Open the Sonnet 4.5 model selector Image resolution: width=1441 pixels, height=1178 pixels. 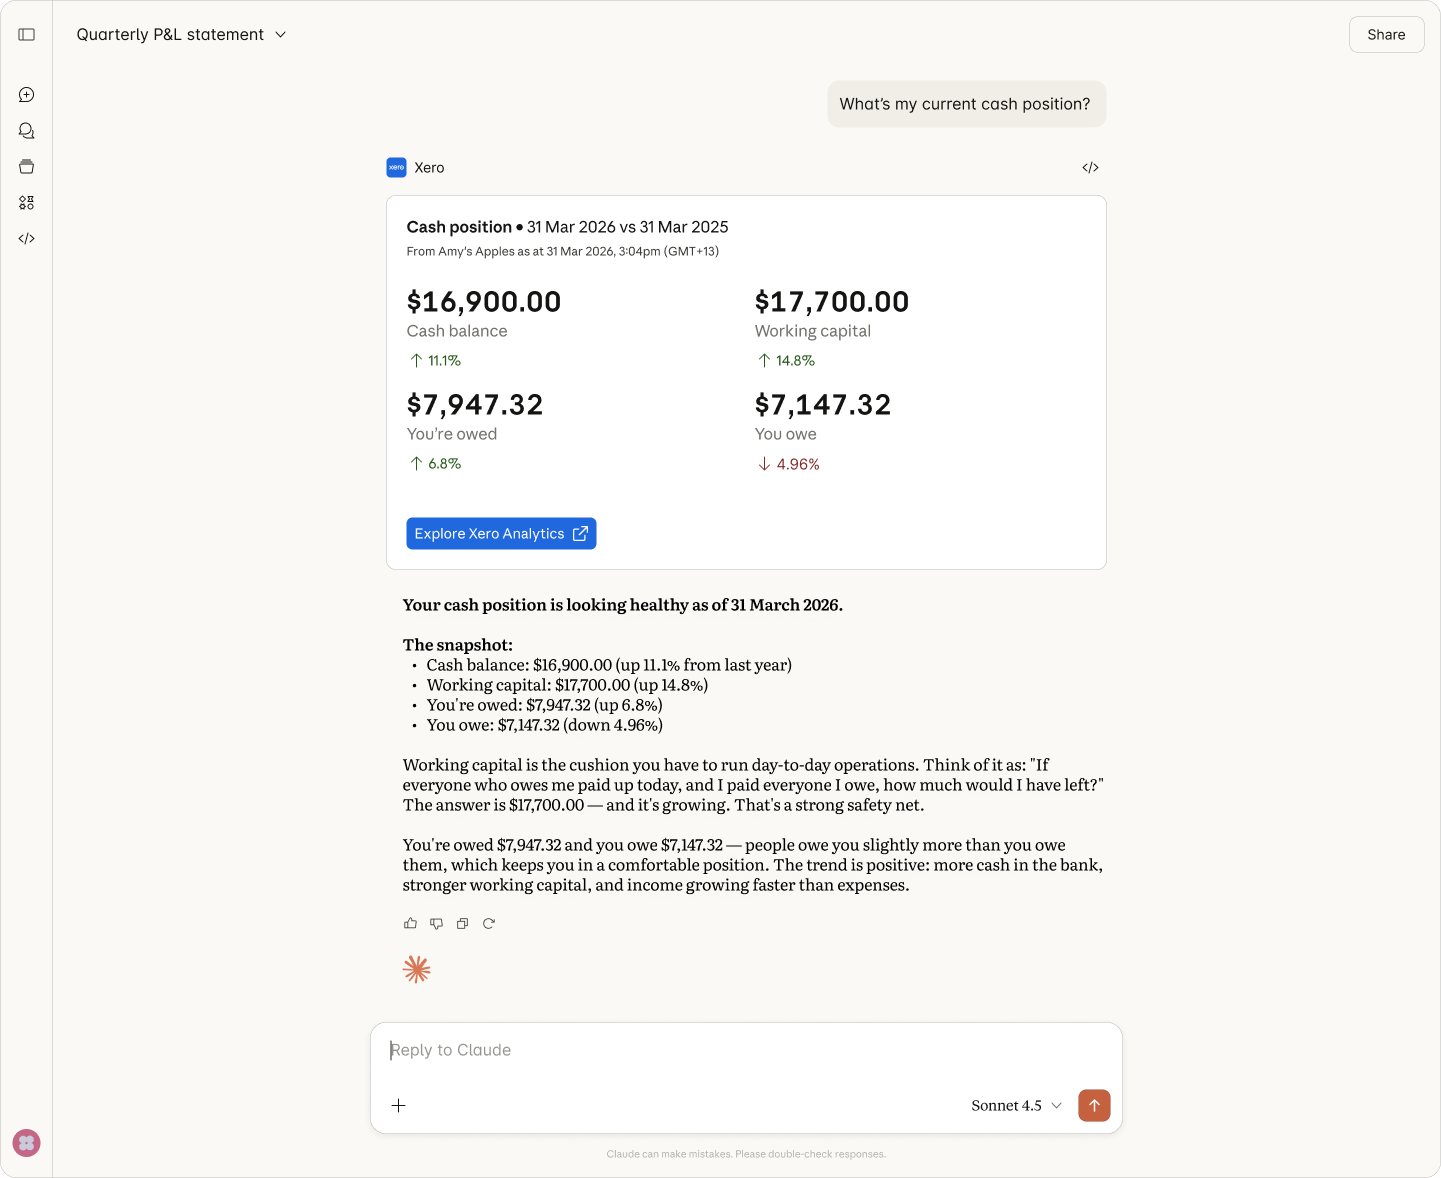point(1016,1106)
